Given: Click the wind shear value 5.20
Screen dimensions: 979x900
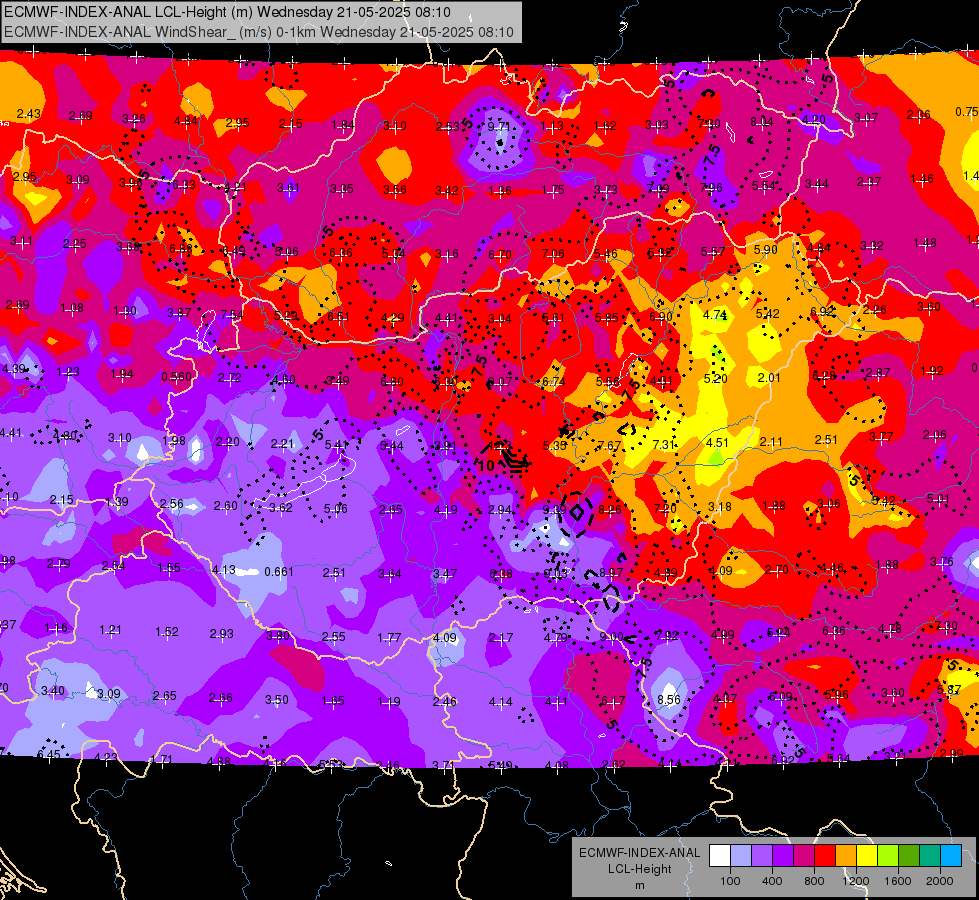Looking at the screenshot, I should tap(716, 378).
